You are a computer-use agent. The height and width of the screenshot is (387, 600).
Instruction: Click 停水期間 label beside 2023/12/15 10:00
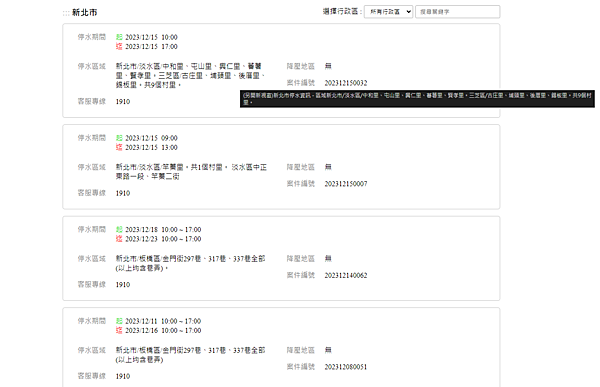tap(91, 37)
